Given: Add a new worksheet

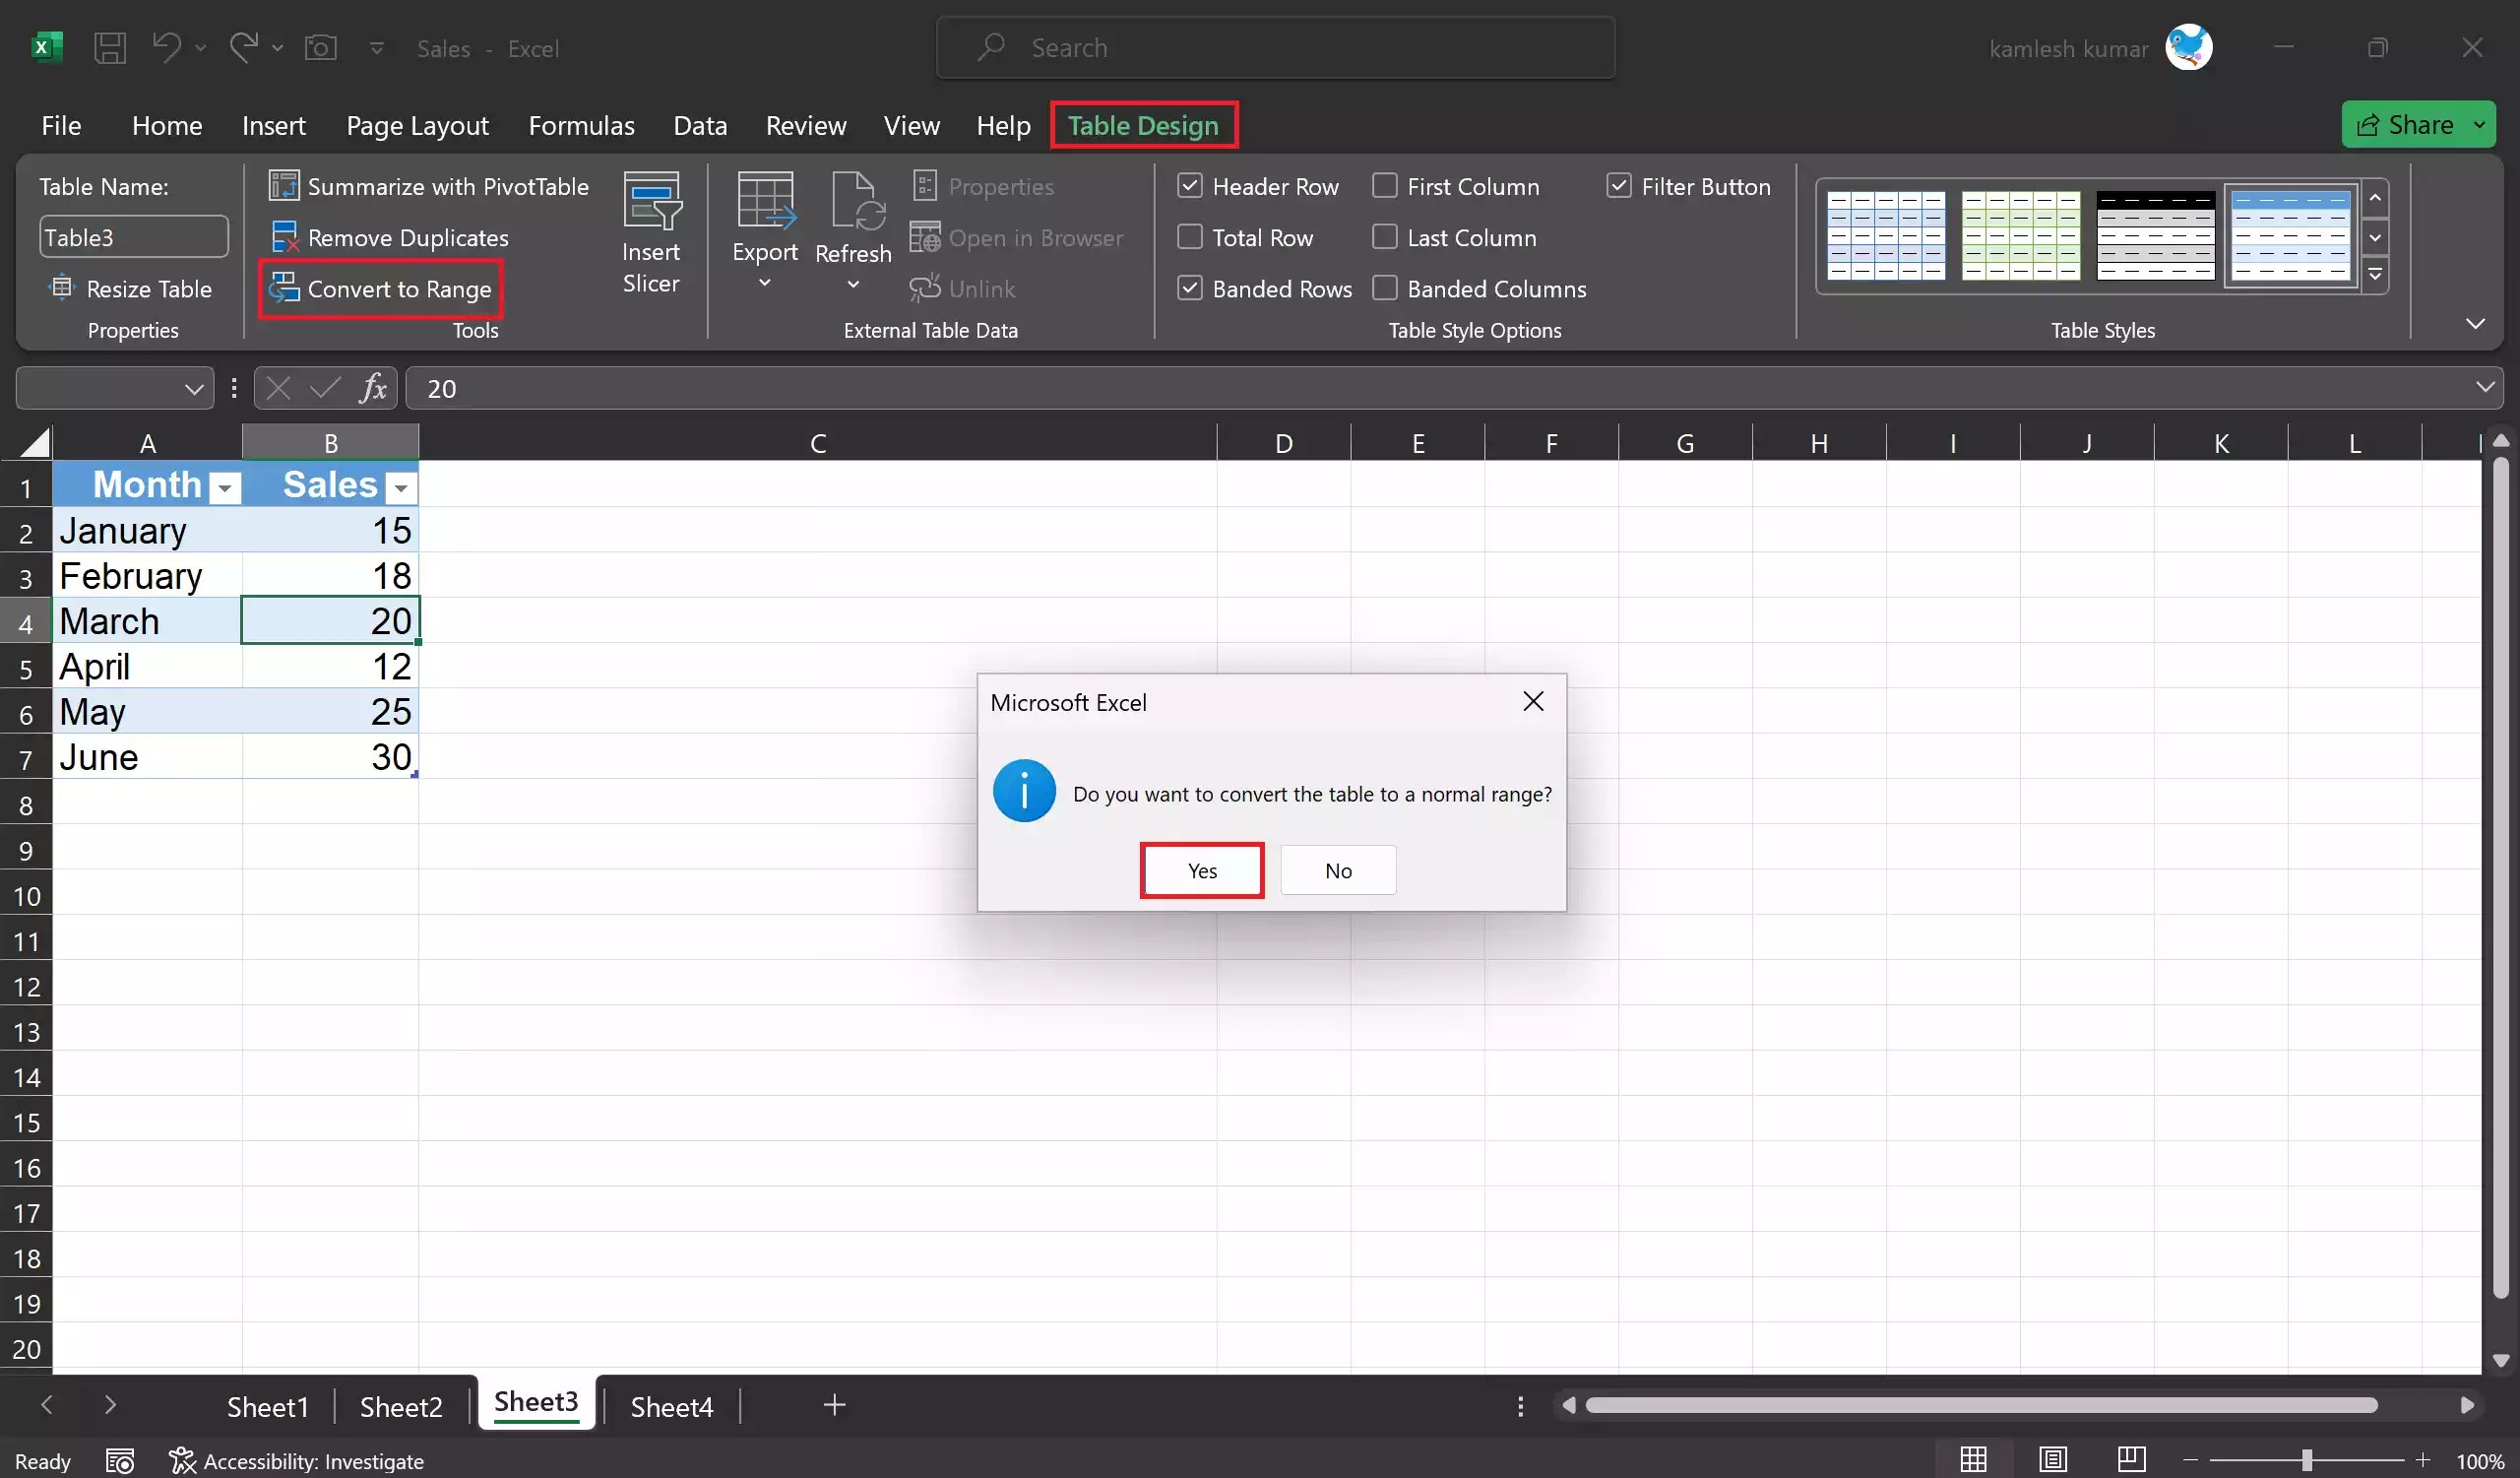Looking at the screenshot, I should click(x=834, y=1405).
